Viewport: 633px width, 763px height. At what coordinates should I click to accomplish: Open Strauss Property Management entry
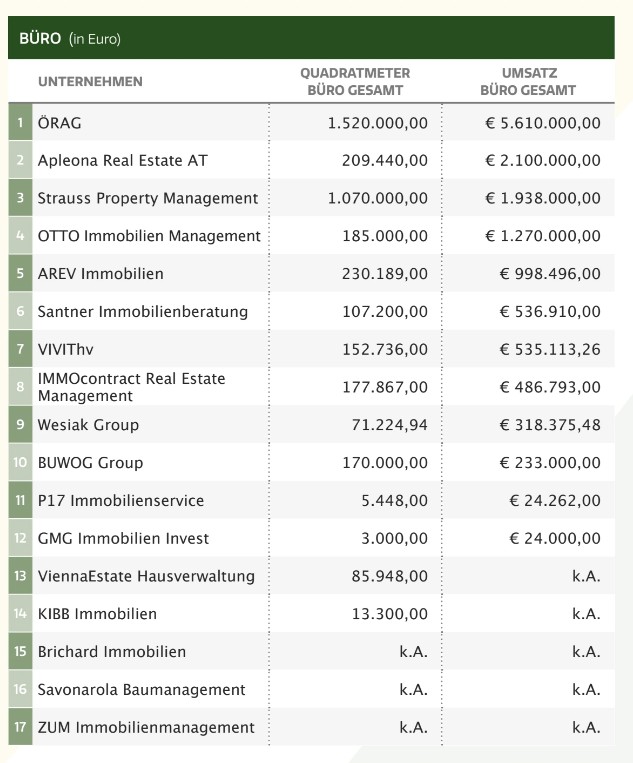click(x=147, y=198)
